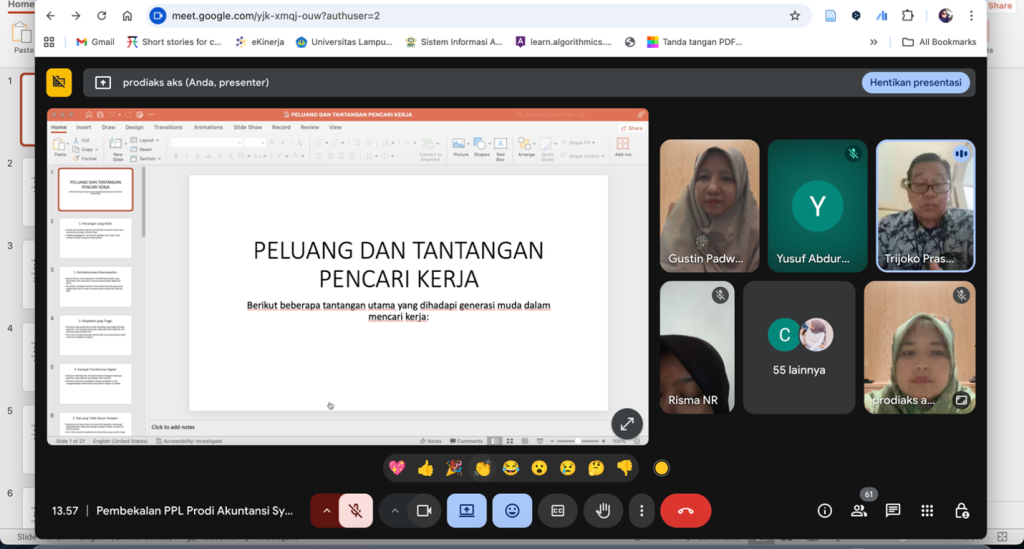This screenshot has width=1024, height=549.
Task: Select the yellow skin tone swatch
Action: coord(661,468)
